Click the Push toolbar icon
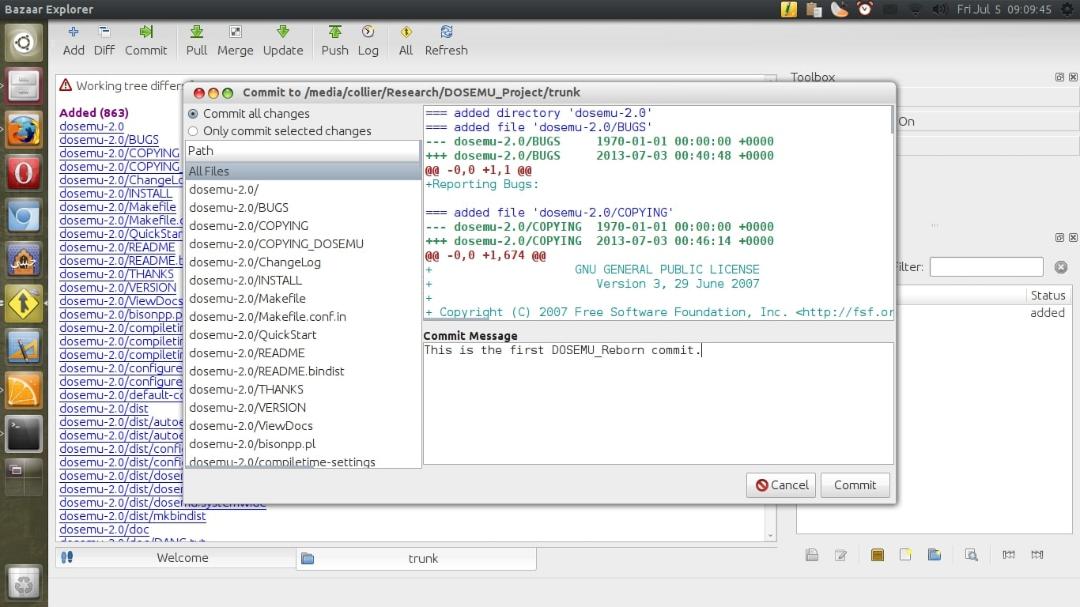The width and height of the screenshot is (1080, 607). [x=335, y=41]
